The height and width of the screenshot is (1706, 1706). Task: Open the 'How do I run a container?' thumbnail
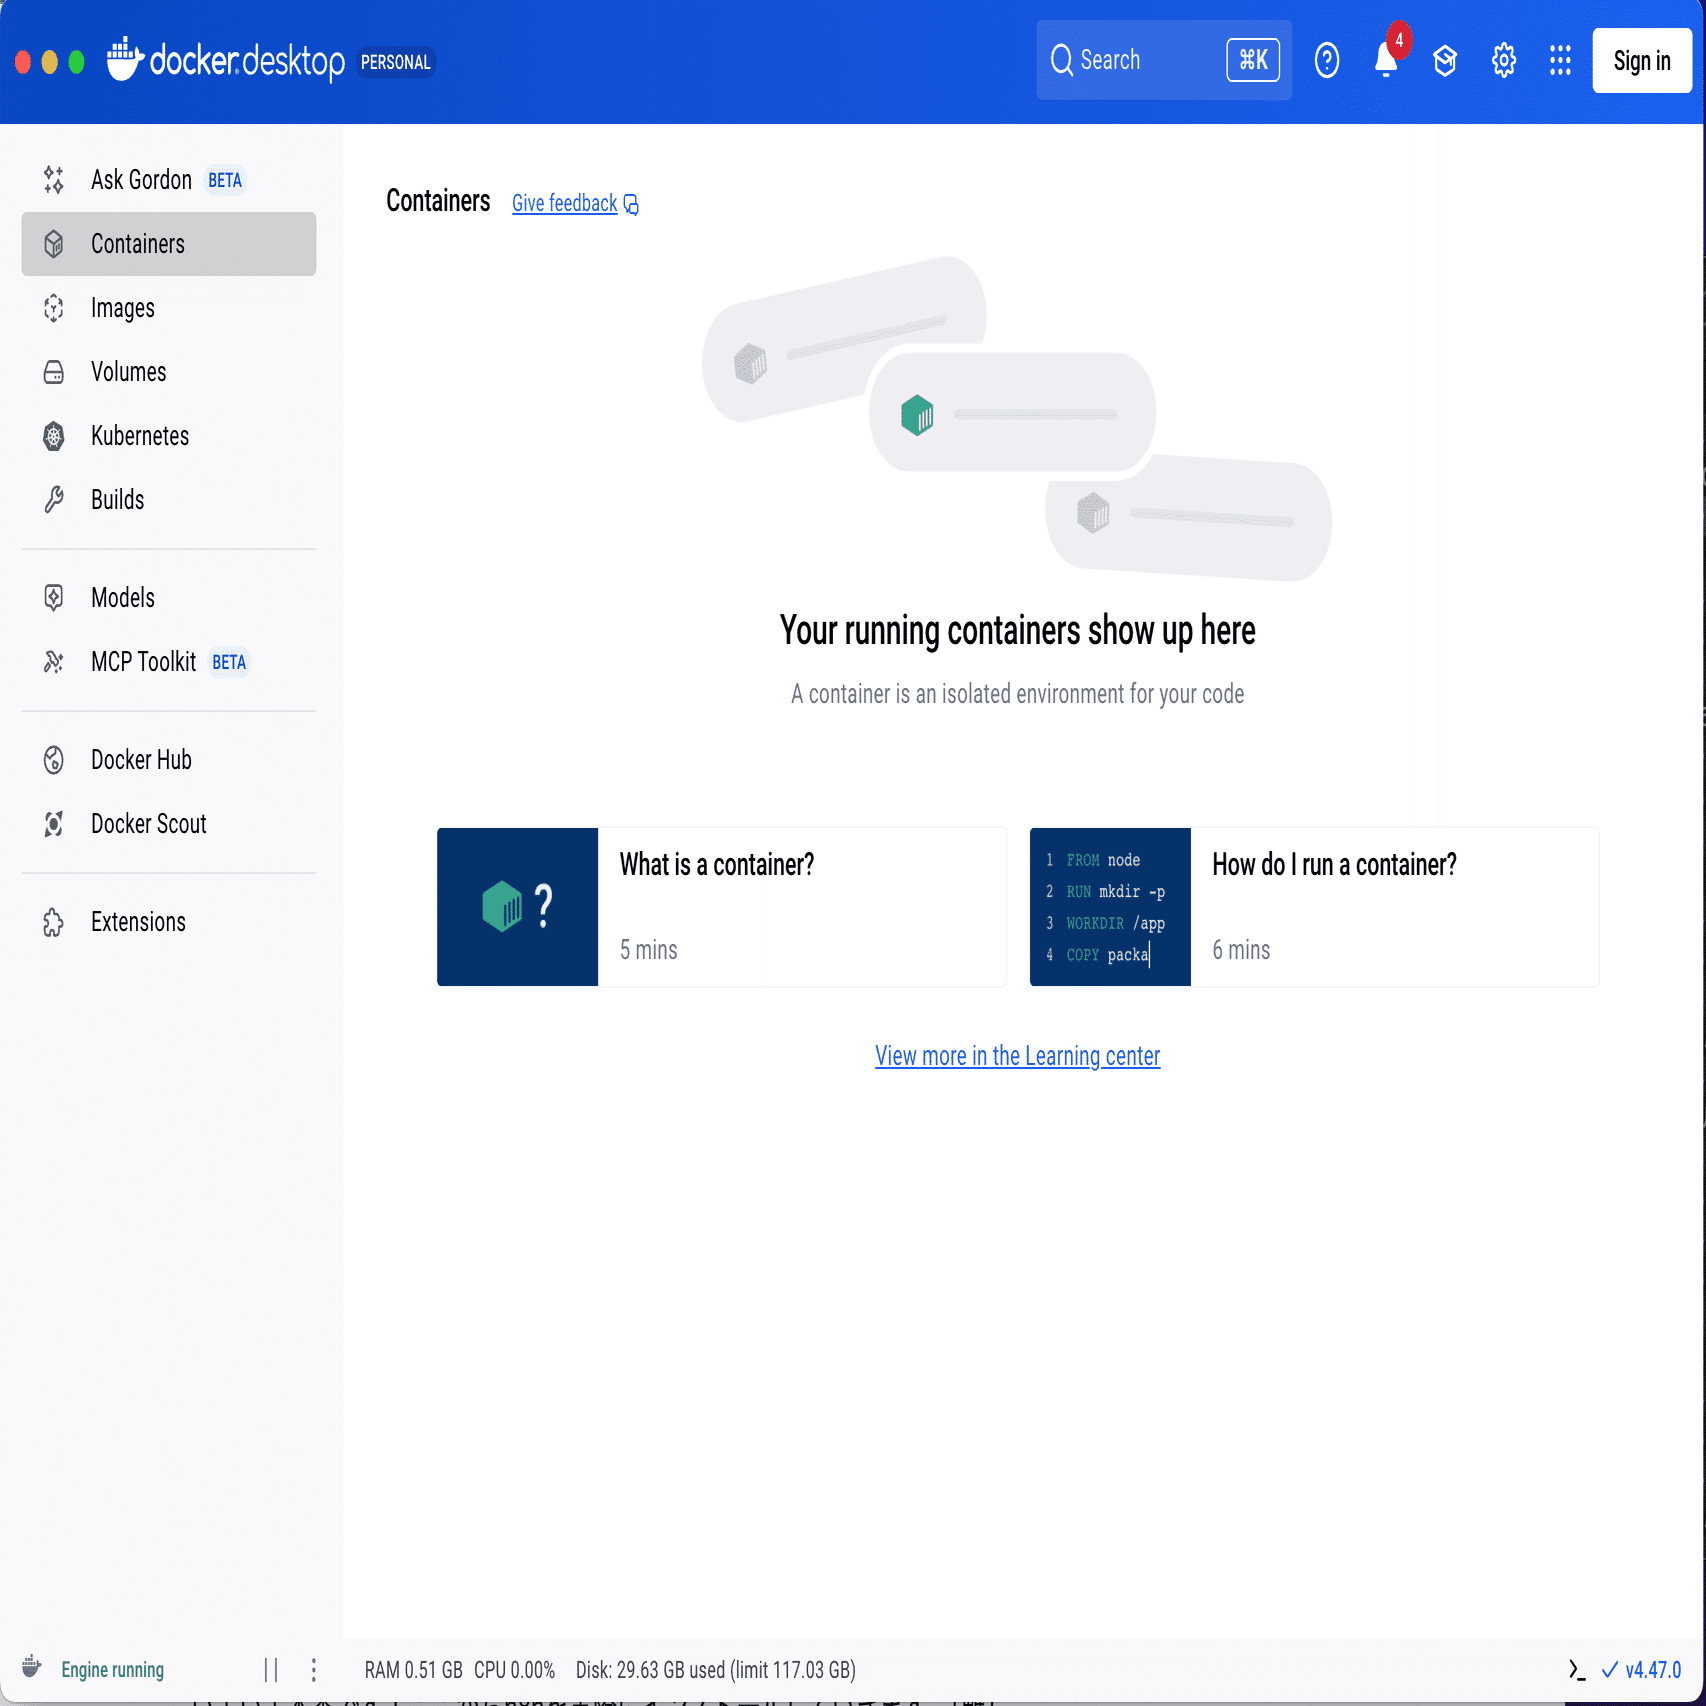point(1110,907)
